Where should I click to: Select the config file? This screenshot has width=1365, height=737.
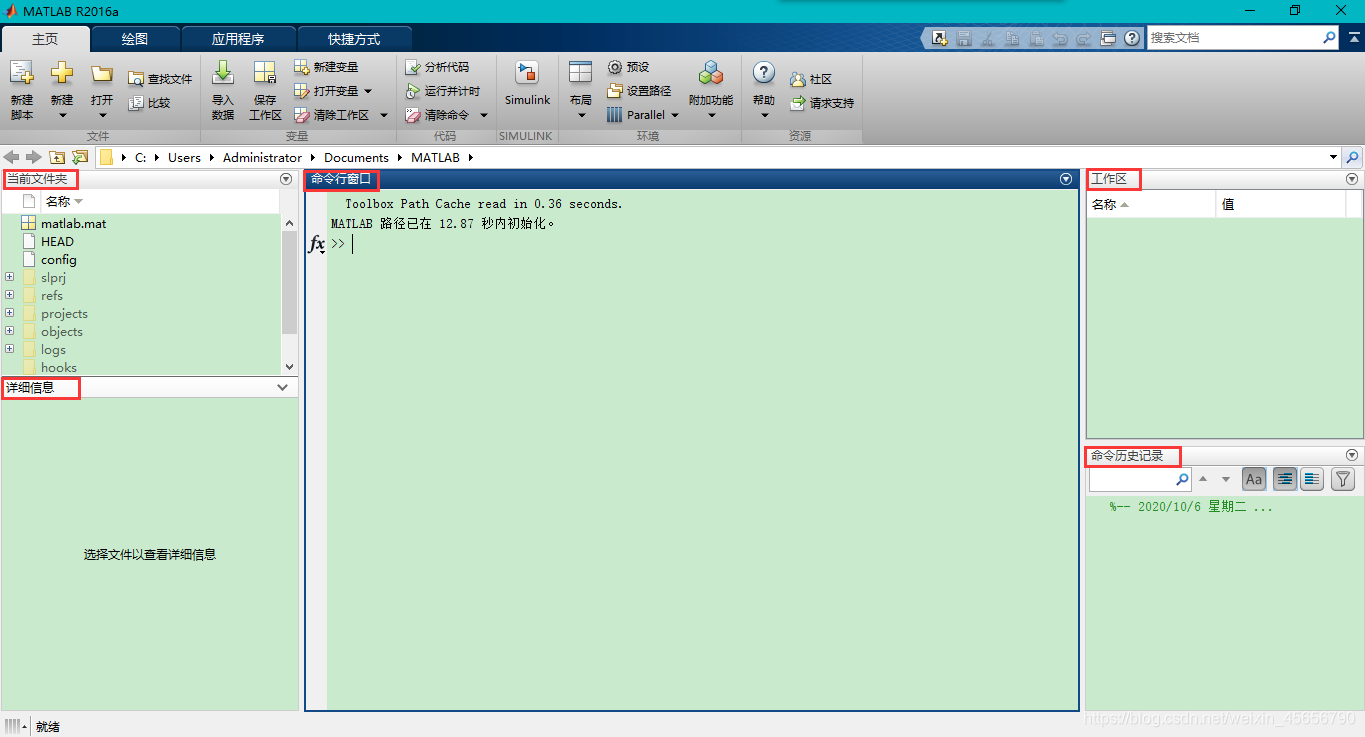[59, 259]
